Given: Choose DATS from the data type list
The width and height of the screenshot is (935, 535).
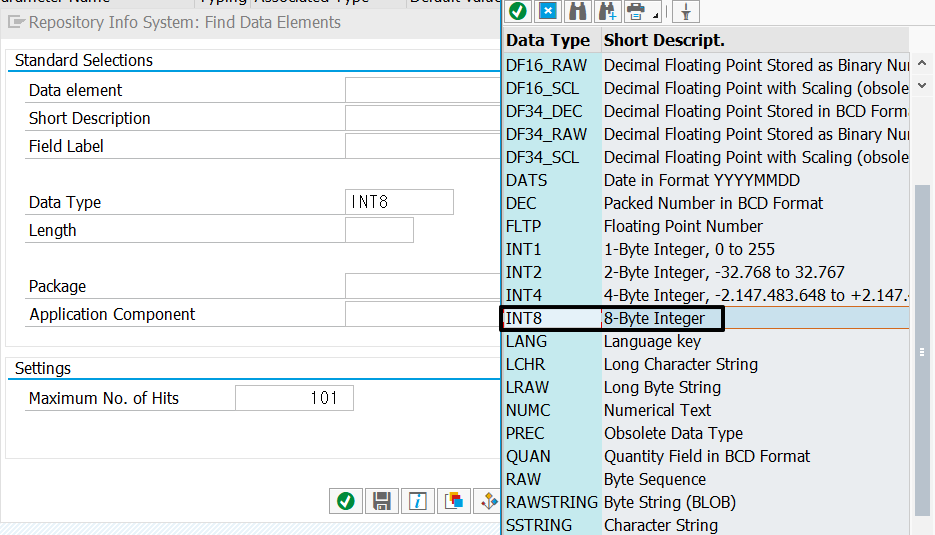Looking at the screenshot, I should coord(526,180).
